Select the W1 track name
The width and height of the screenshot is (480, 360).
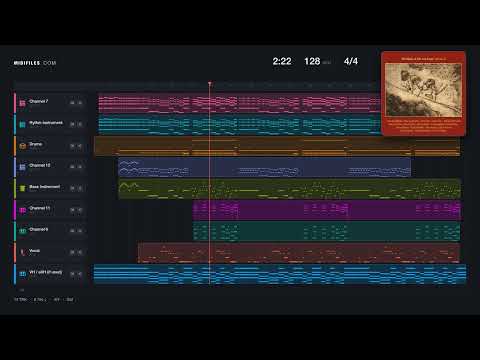(x=46, y=272)
